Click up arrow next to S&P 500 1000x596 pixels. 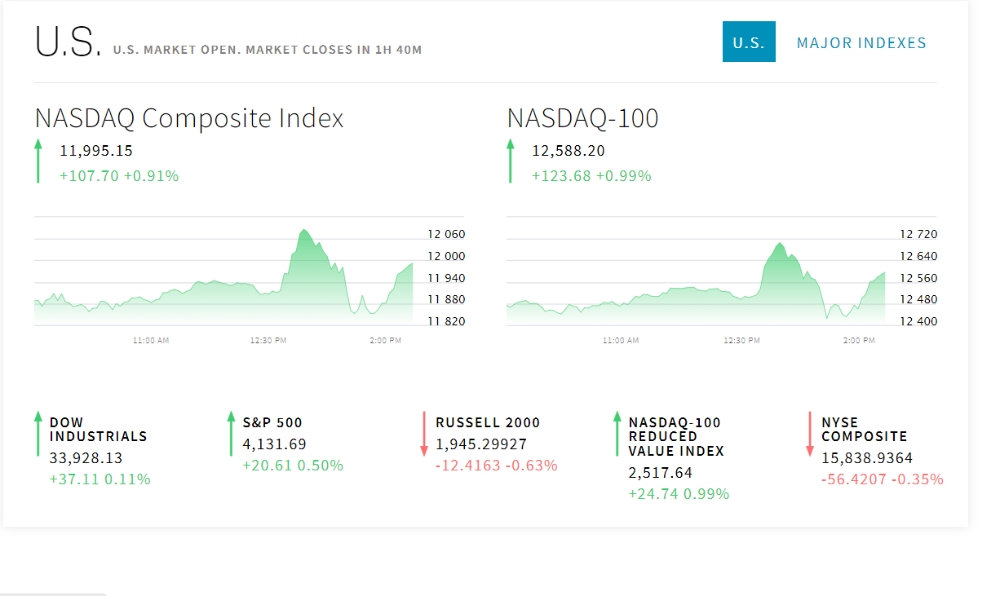point(231,434)
